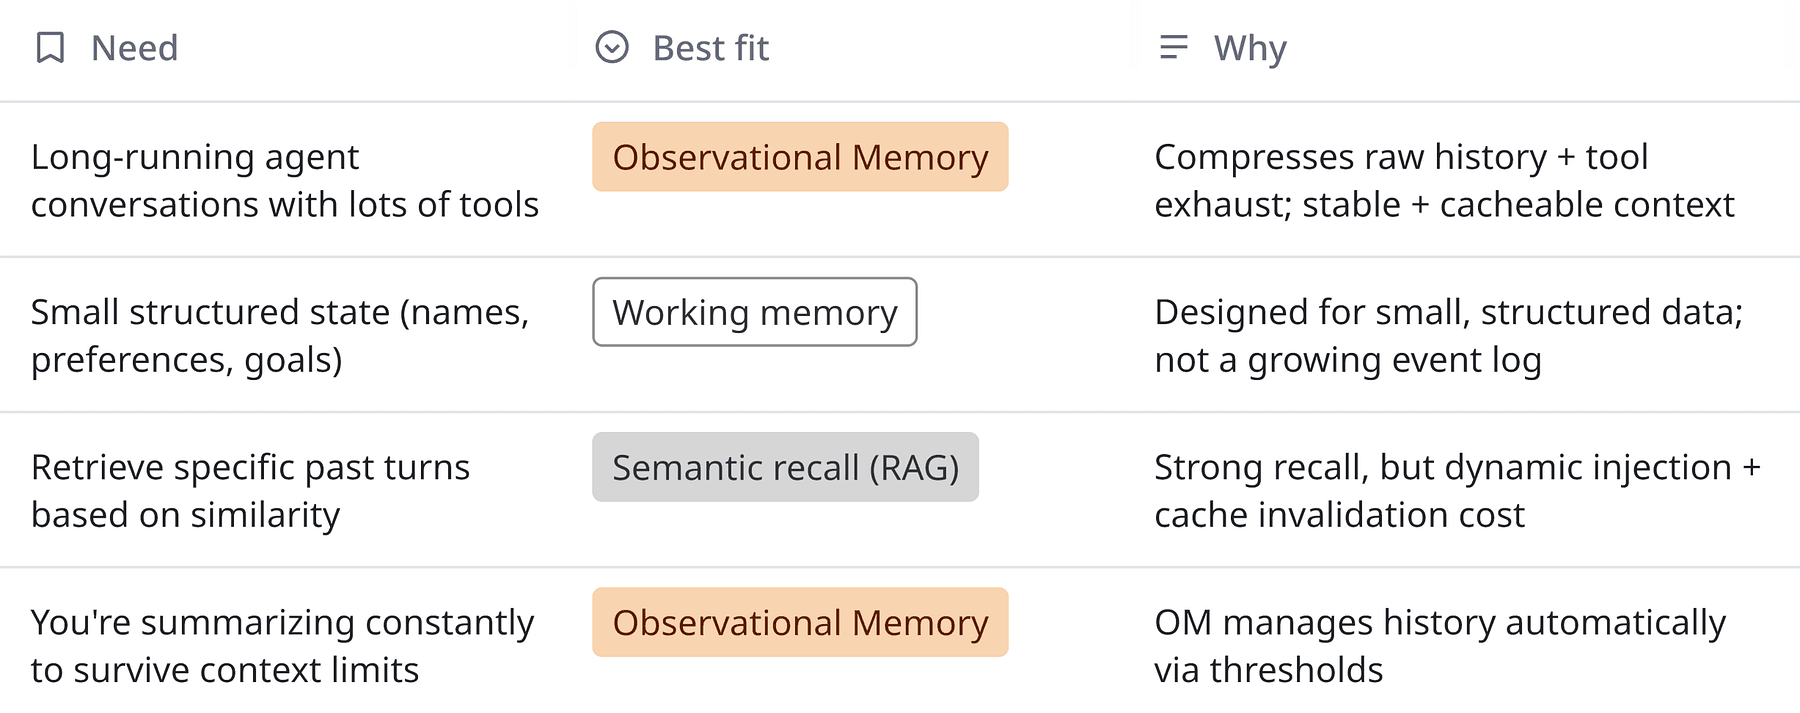Open the Why column header menu
1800x713 pixels.
click(1250, 48)
